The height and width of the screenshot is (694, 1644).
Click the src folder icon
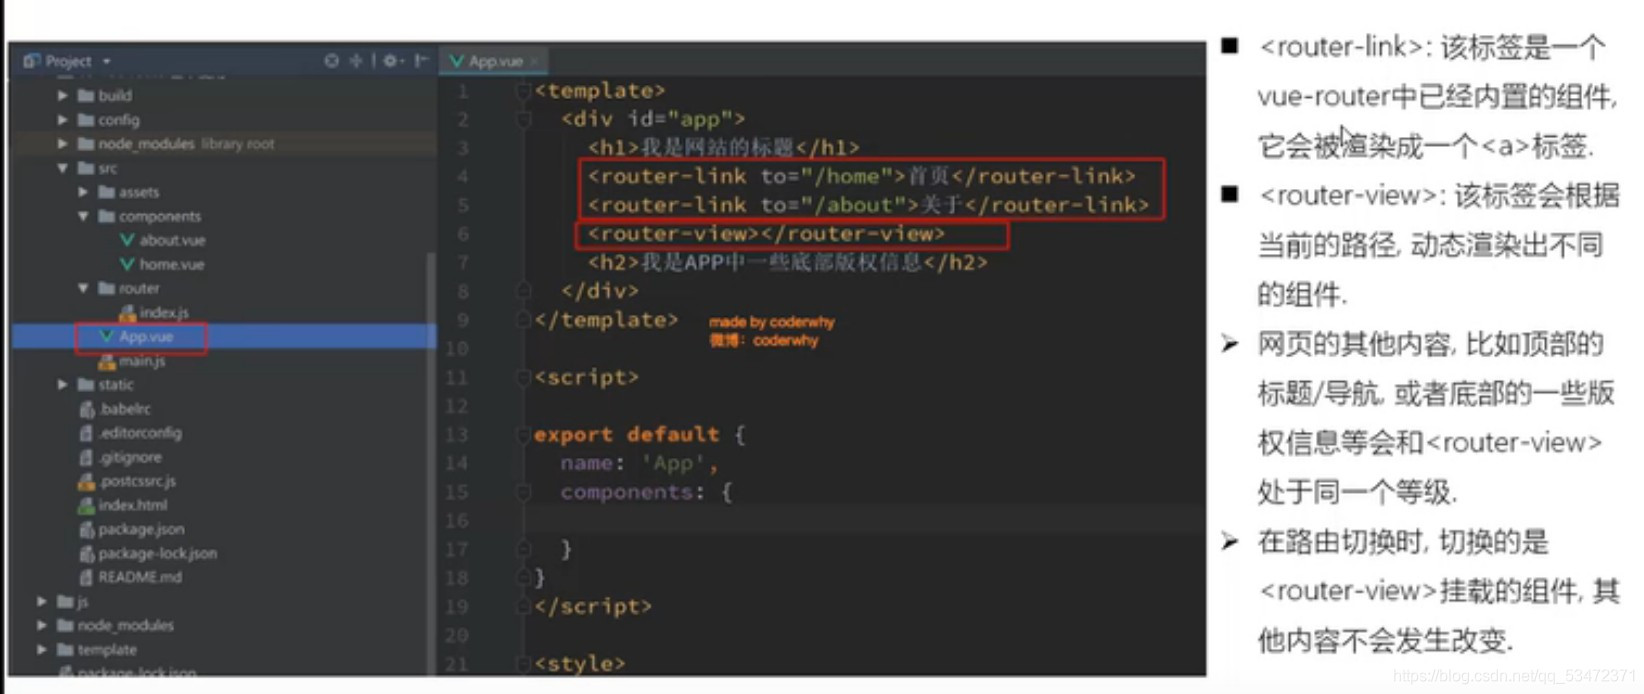86,168
